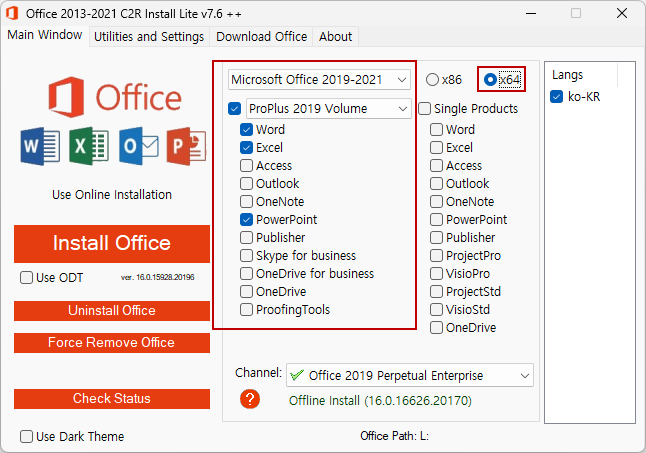Image resolution: width=646 pixels, height=453 pixels.
Task: Start installation with Install Office button
Action: click(112, 243)
